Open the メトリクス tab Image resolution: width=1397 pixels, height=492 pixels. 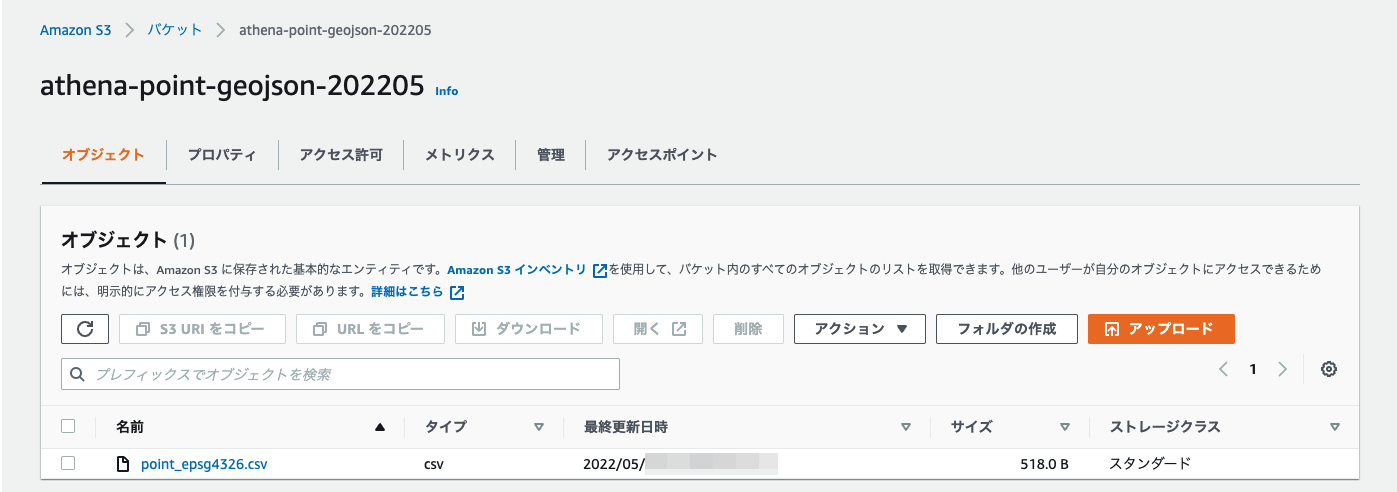point(459,155)
